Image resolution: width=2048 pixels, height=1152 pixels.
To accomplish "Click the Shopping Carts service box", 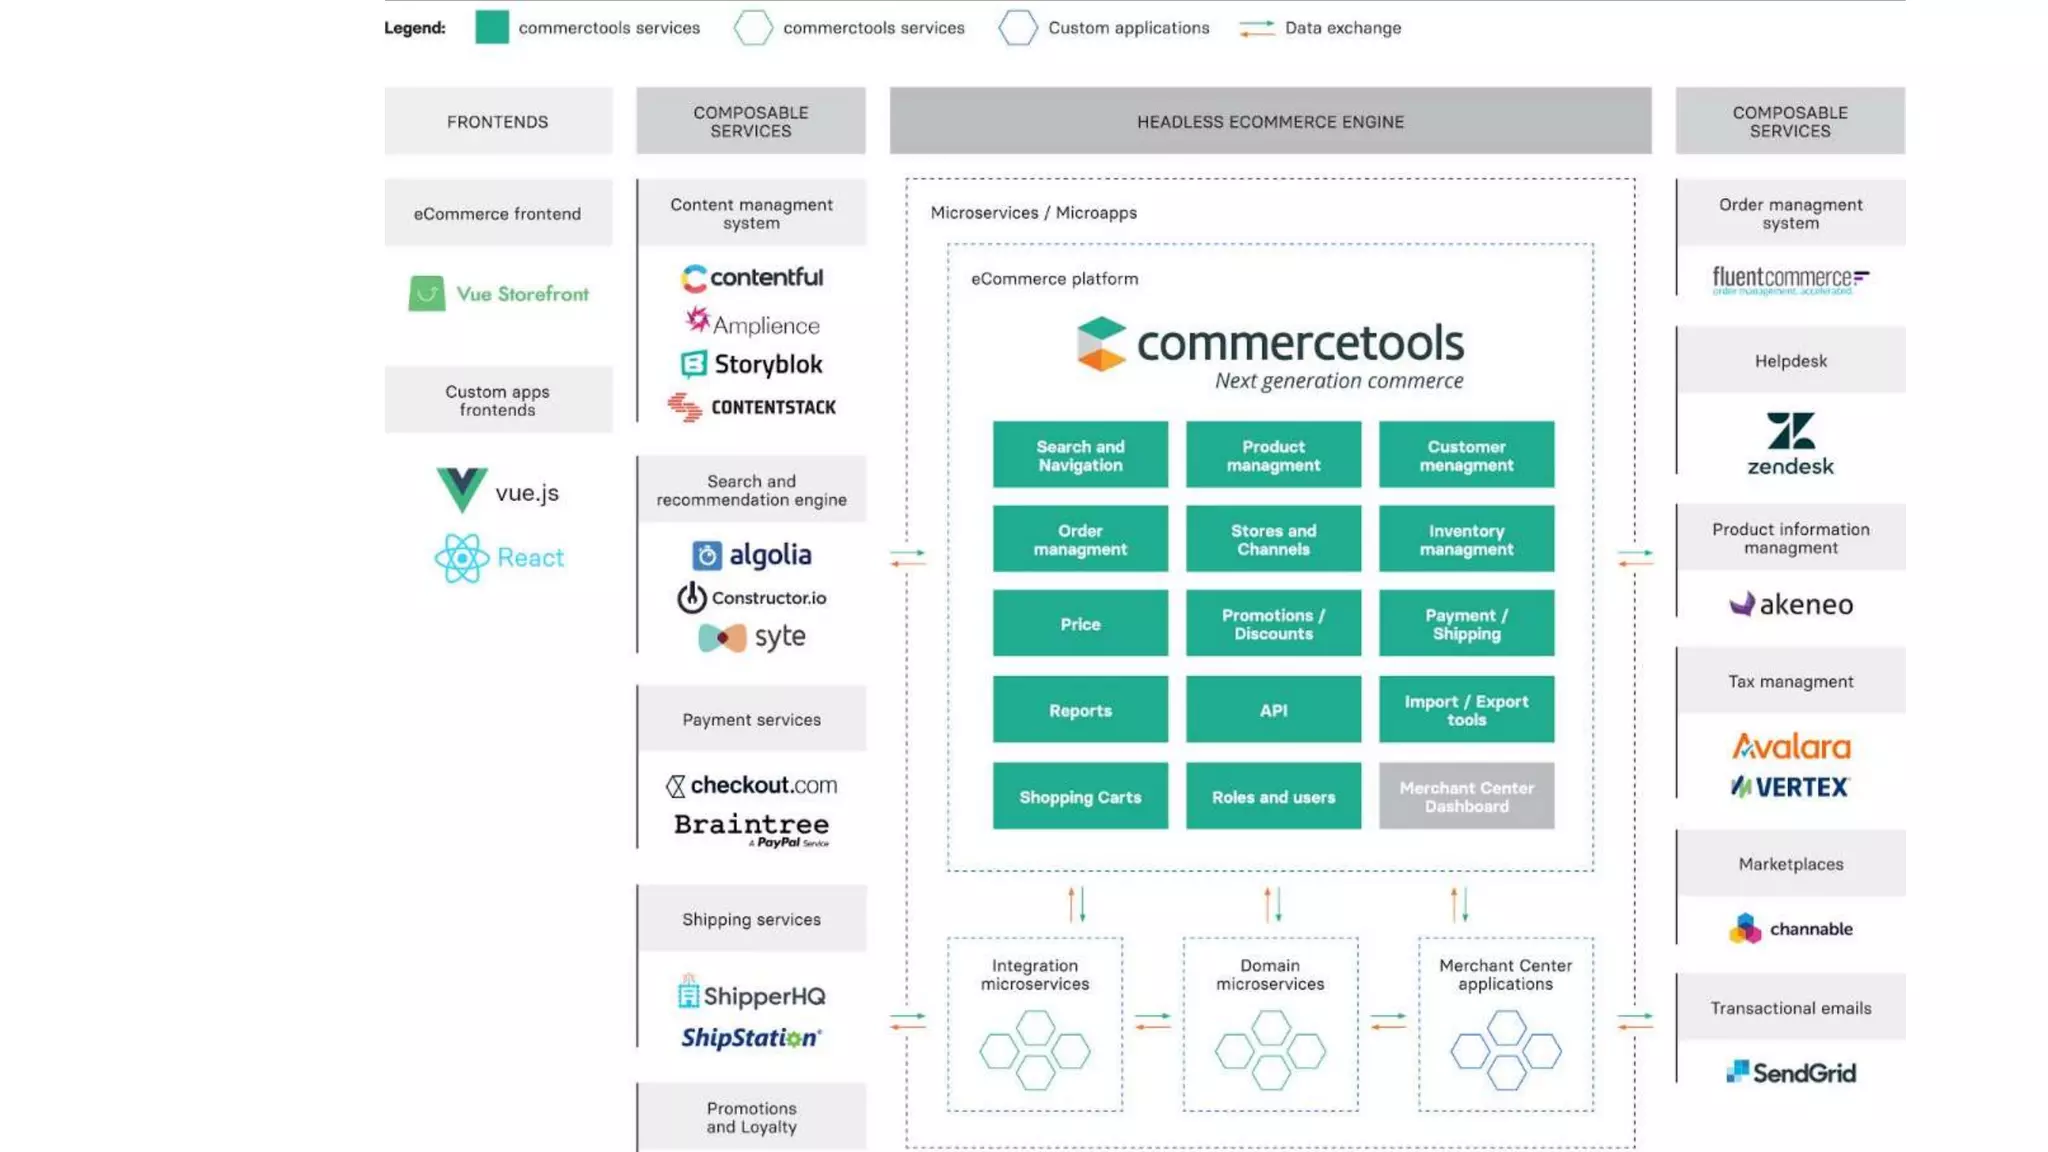I will 1080,797.
